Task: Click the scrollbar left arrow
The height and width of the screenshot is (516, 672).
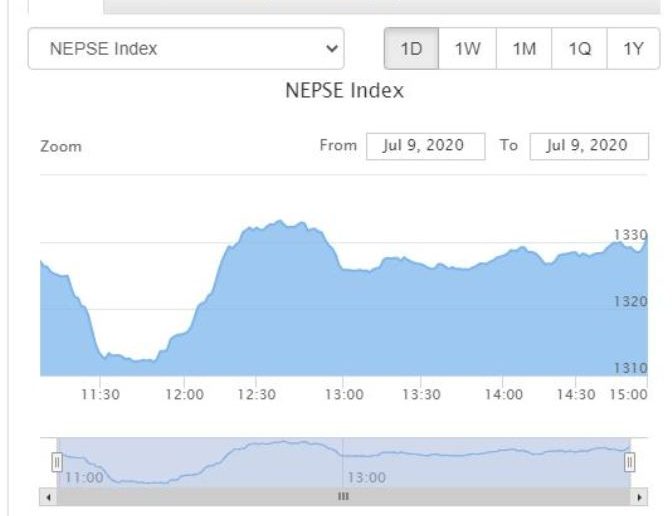Action: tap(48, 497)
